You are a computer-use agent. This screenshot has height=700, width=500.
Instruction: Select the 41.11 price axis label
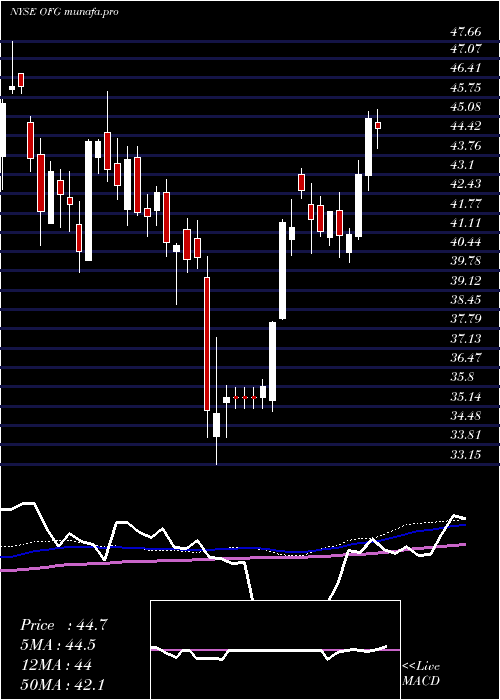(x=466, y=223)
